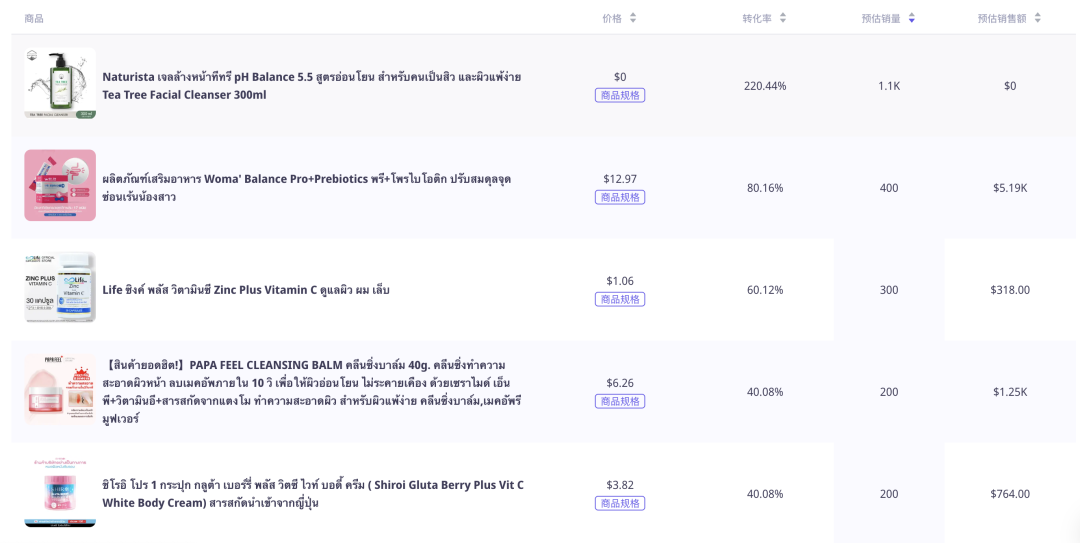
Task: Sort by 价格 column arrows
Action: (633, 19)
